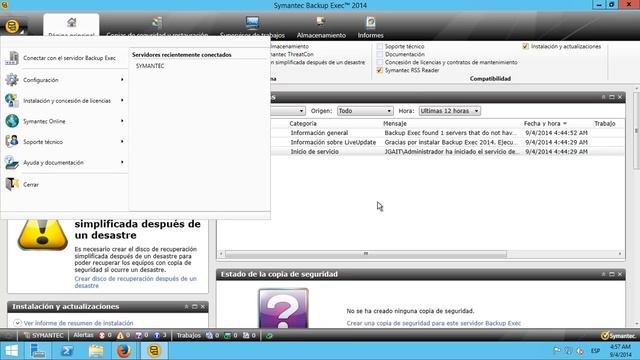This screenshot has height=360, width=640.
Task: Switch to the Informes tab
Action: (371, 26)
